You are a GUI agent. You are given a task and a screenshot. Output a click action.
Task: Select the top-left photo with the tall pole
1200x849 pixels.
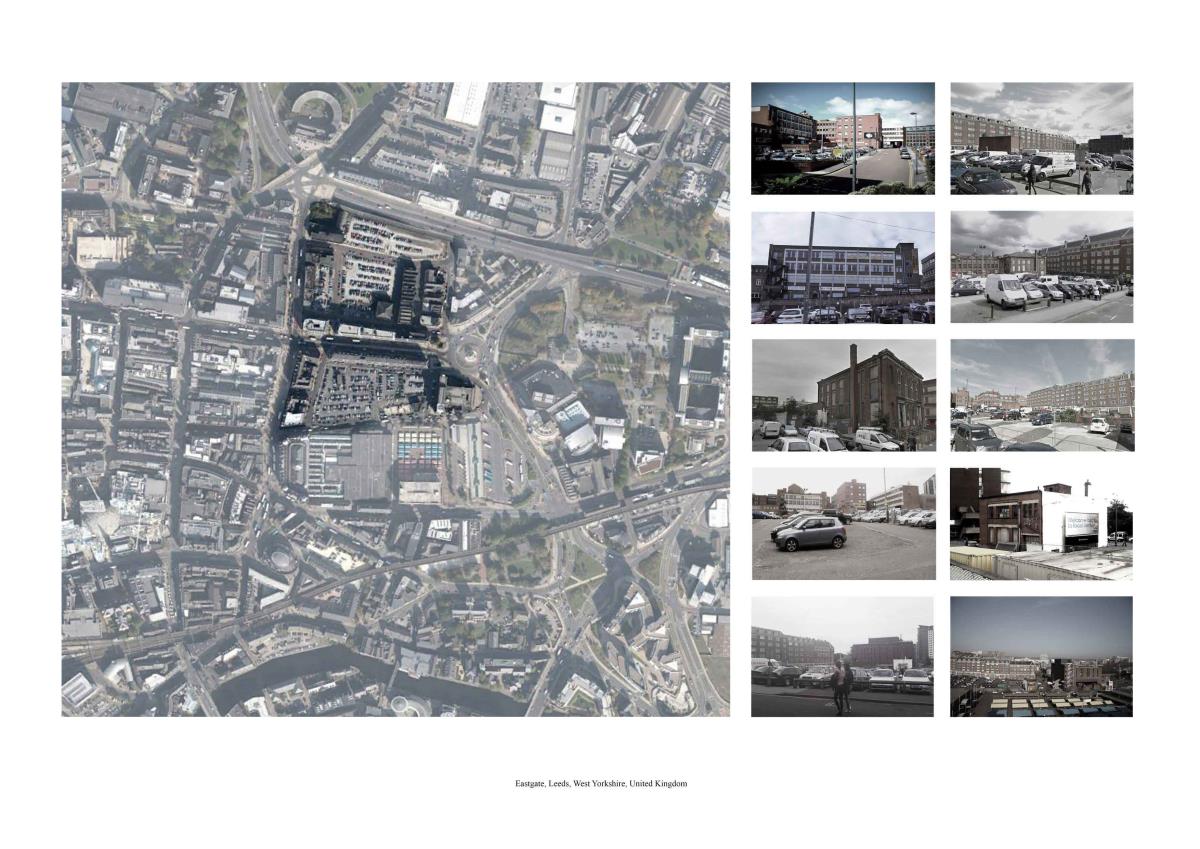(843, 138)
